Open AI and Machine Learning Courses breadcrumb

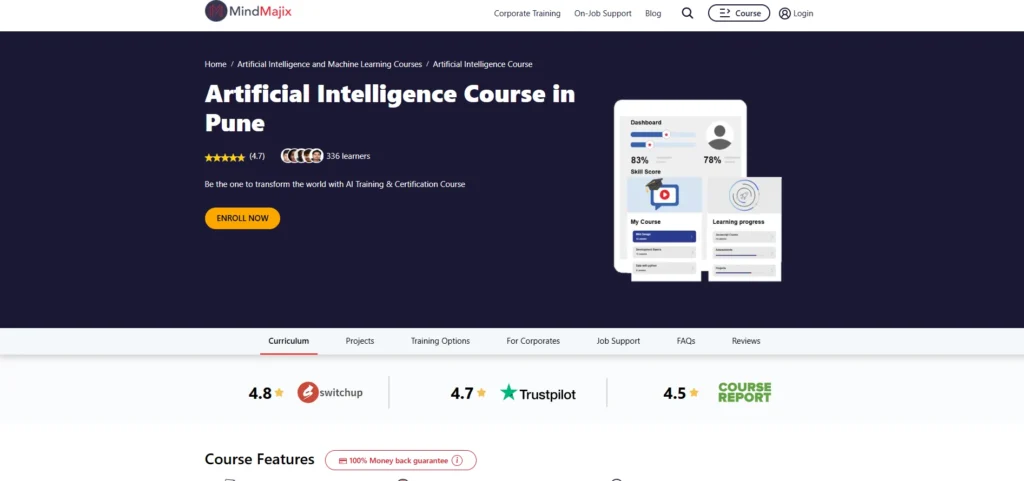329,64
